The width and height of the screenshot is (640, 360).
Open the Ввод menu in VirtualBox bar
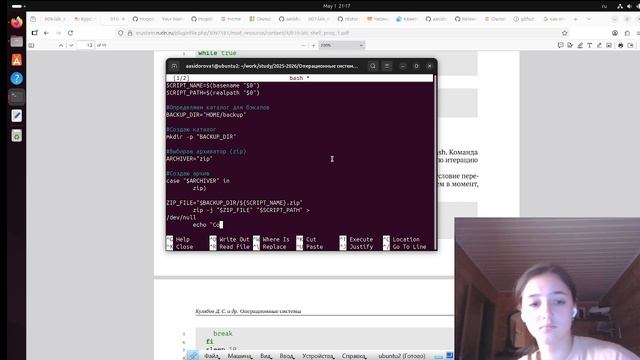click(x=287, y=356)
